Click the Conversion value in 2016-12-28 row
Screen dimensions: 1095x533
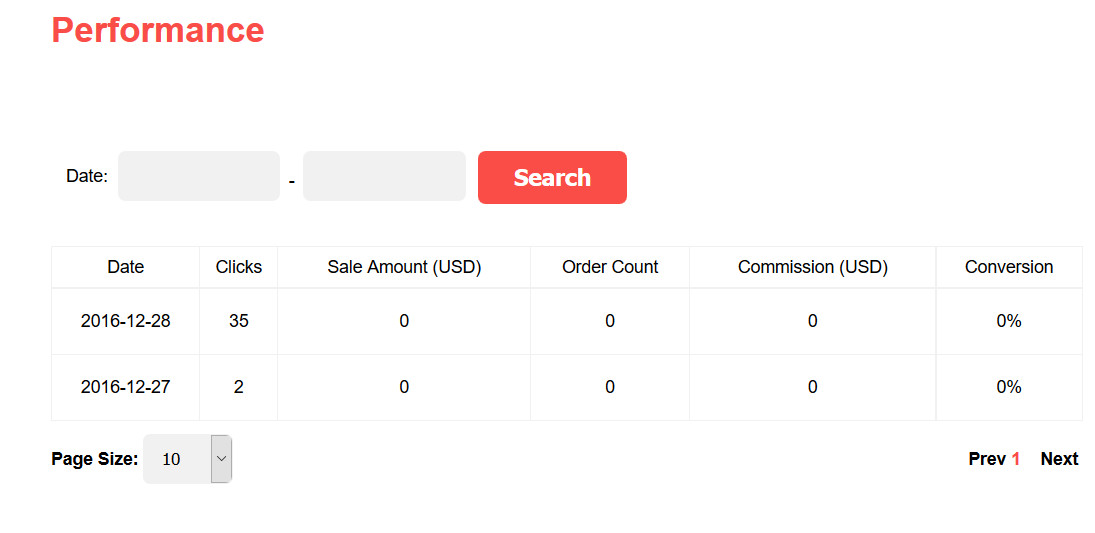[x=1009, y=321]
